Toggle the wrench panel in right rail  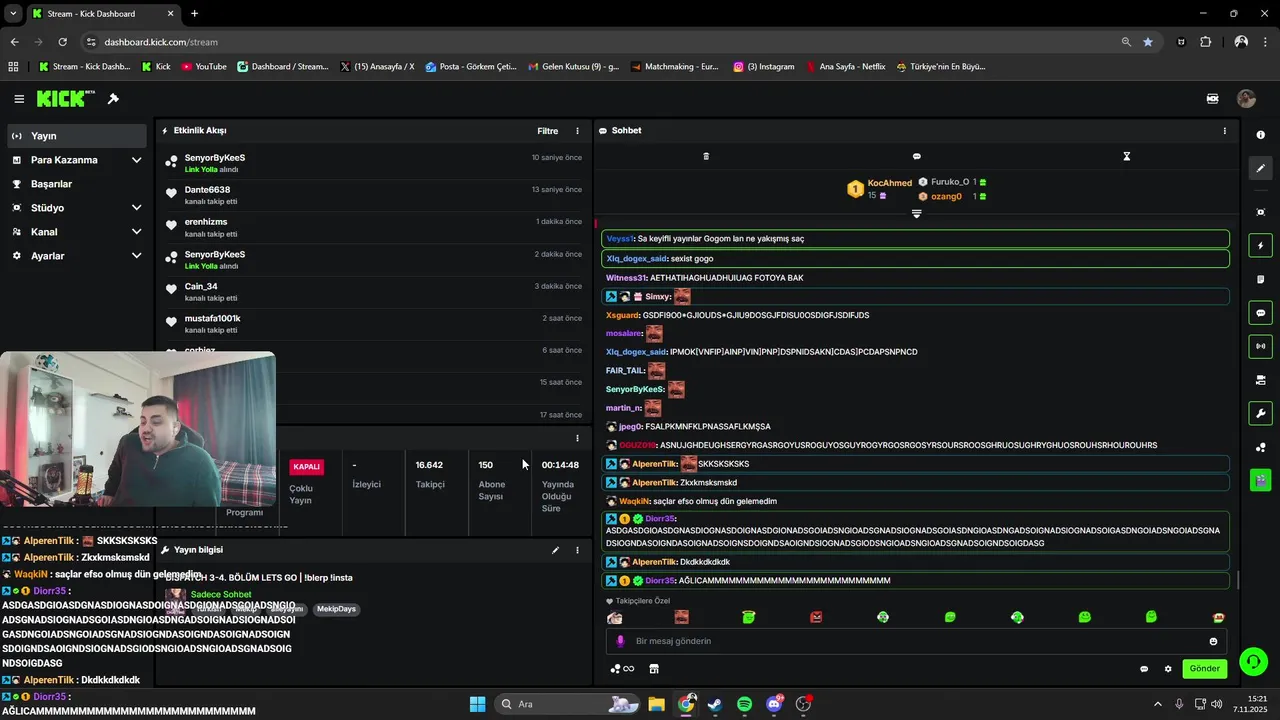(1260, 413)
